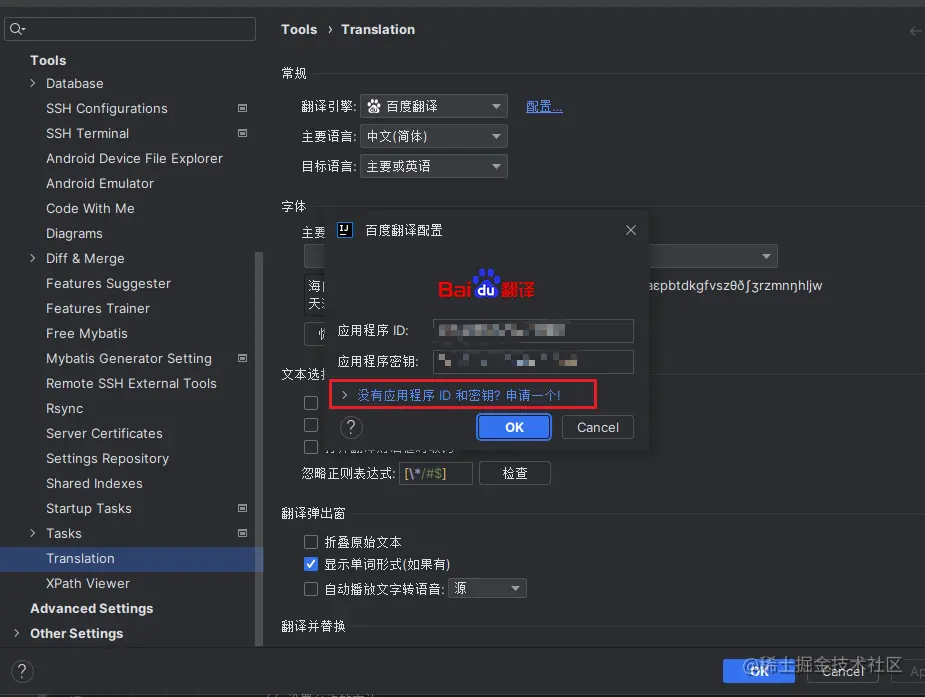Open Rsync settings
Image resolution: width=925 pixels, height=697 pixels.
pos(65,408)
